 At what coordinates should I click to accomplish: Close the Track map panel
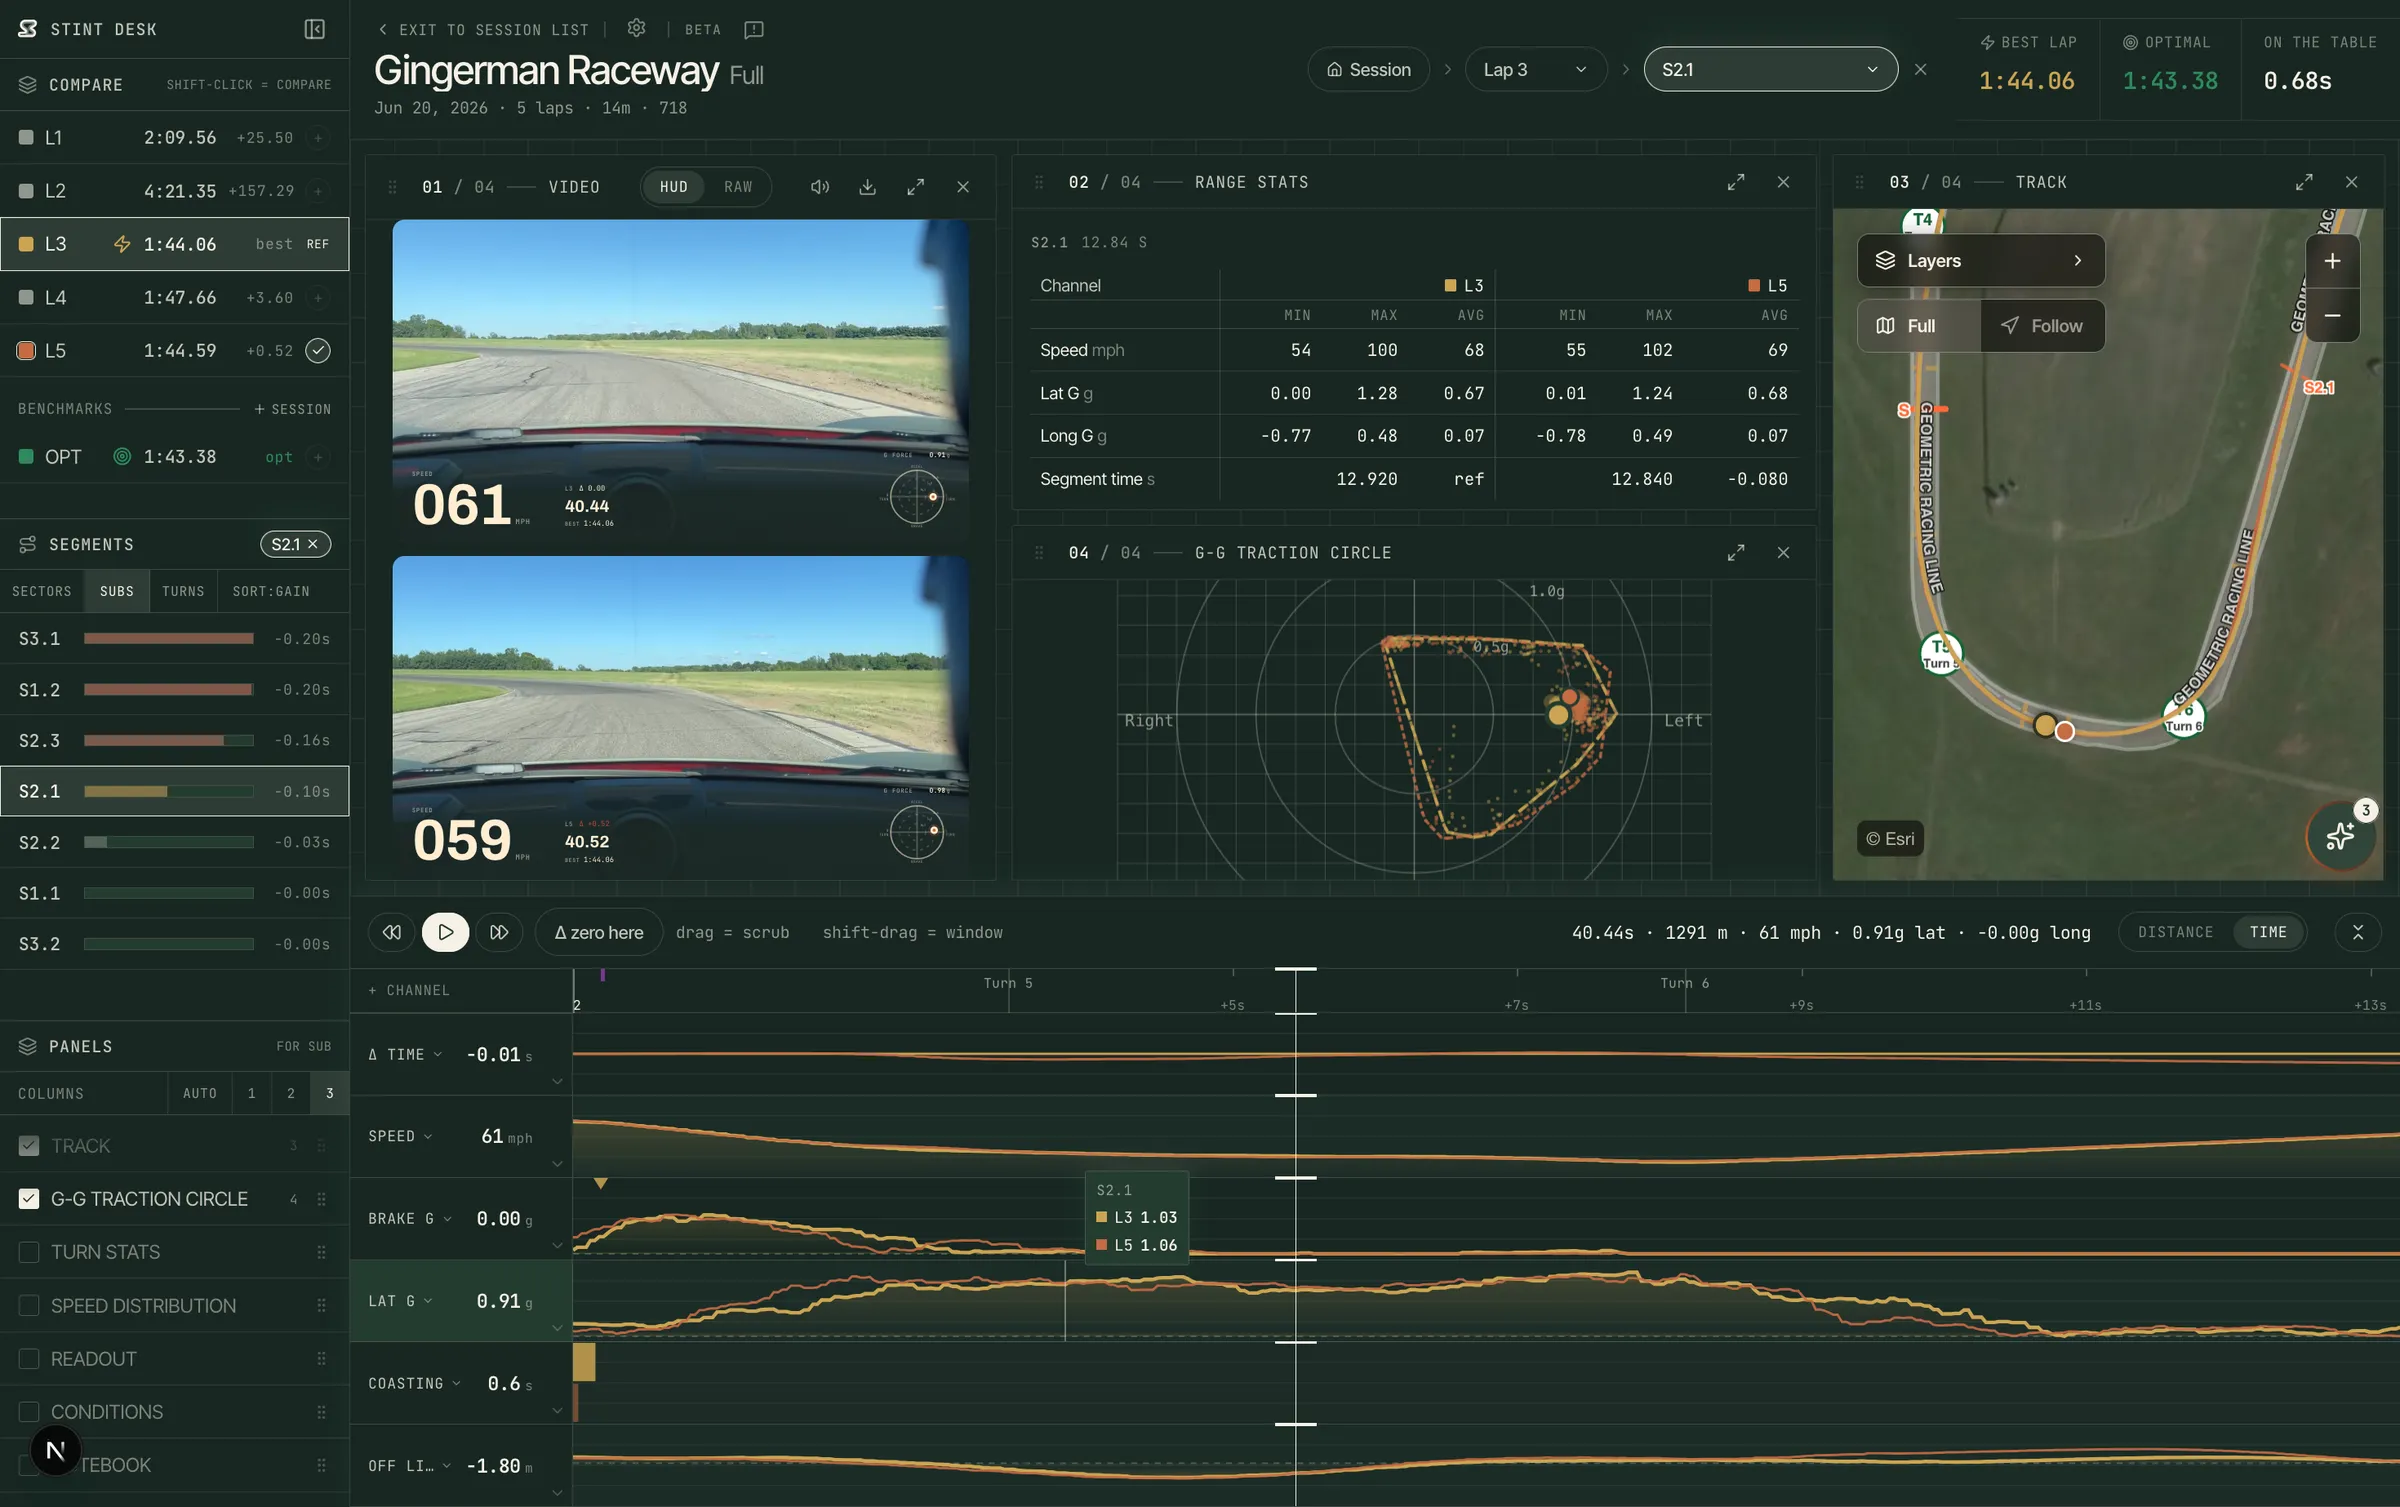[x=2351, y=182]
